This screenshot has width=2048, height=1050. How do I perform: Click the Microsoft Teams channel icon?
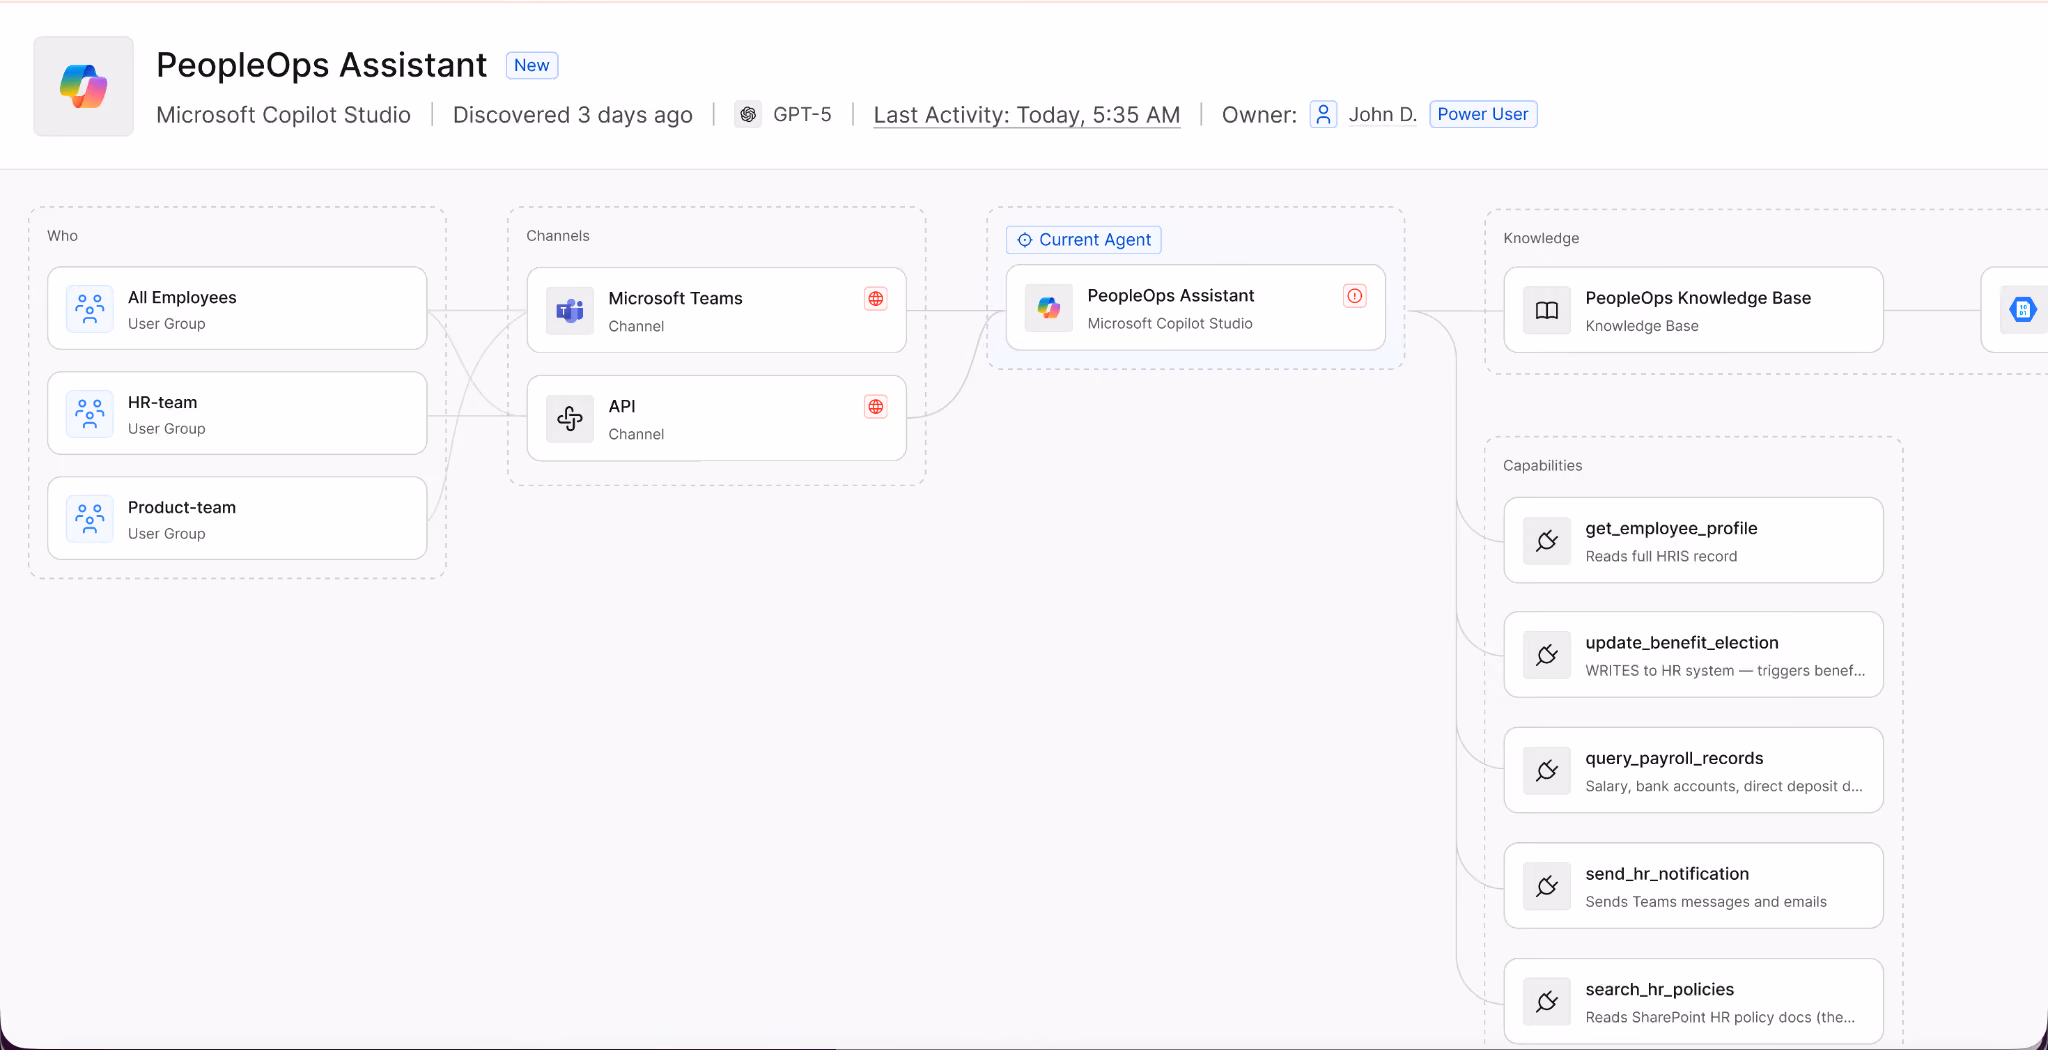click(570, 311)
